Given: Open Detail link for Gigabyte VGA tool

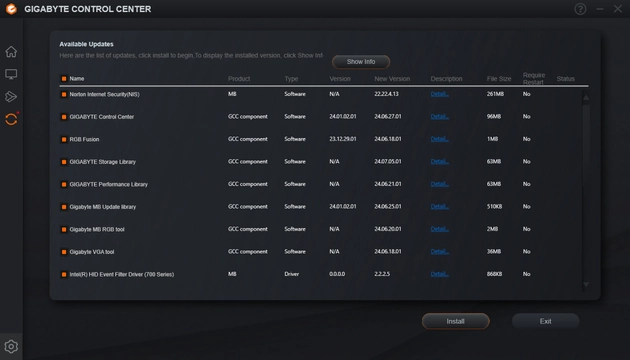Looking at the screenshot, I should point(440,252).
